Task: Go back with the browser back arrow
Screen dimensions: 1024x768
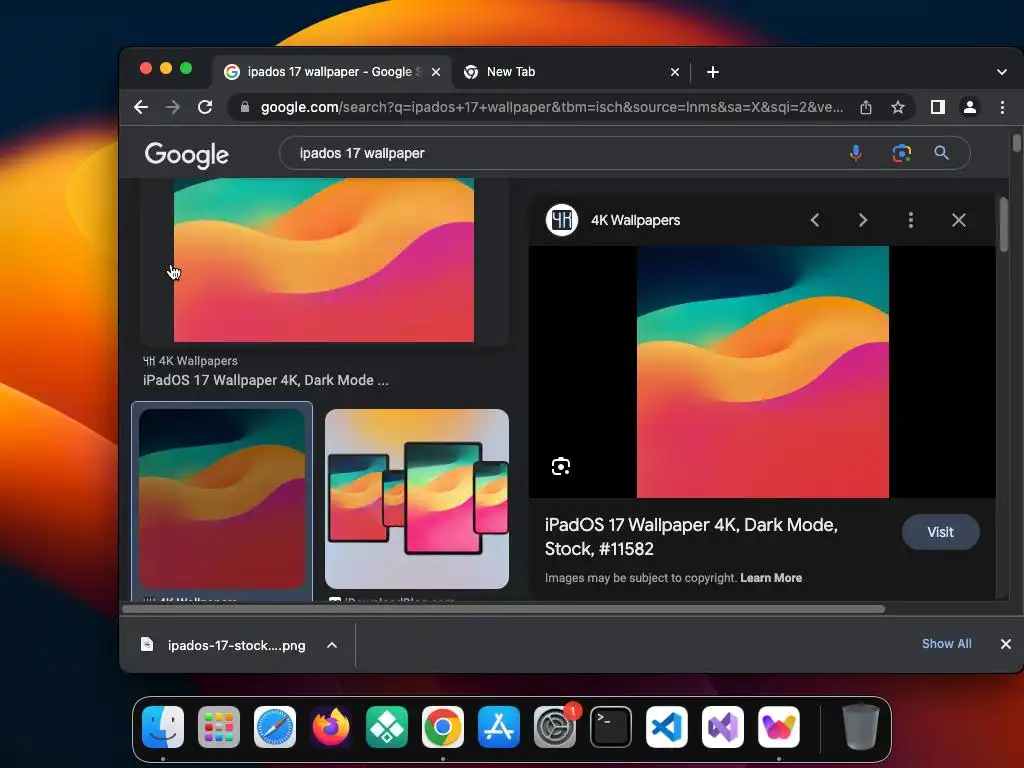Action: point(141,107)
